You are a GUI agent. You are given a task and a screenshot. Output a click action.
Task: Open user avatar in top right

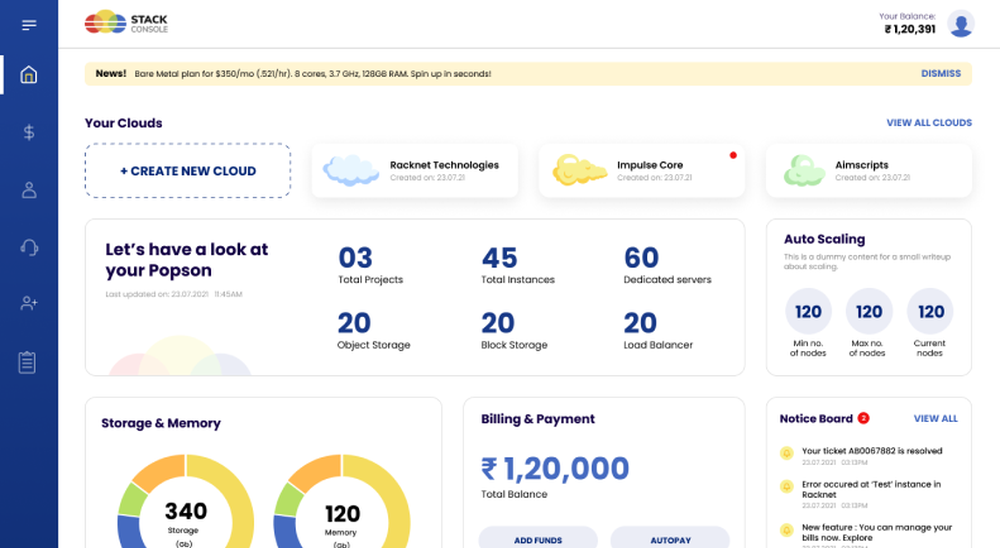[x=960, y=24]
